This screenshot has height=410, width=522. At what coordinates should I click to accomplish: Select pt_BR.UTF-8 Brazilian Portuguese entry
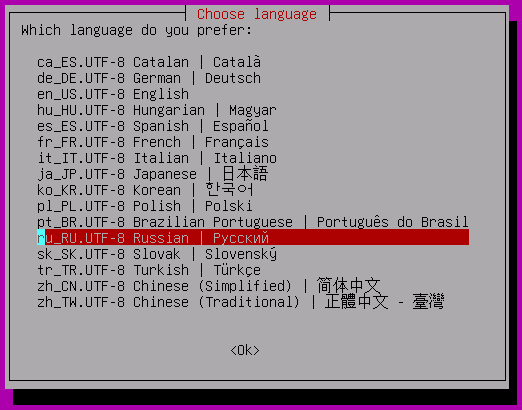(x=253, y=222)
